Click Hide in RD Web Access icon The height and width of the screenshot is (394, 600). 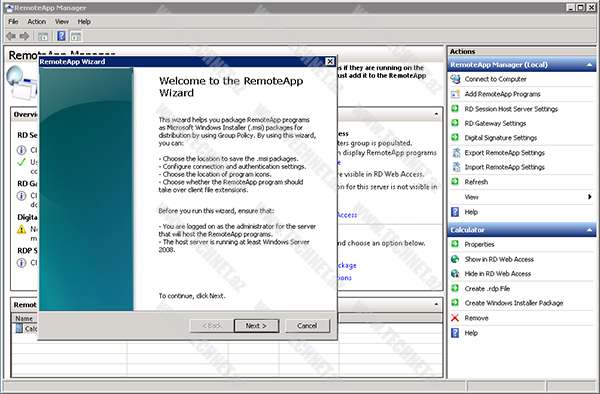pyautogui.click(x=455, y=274)
